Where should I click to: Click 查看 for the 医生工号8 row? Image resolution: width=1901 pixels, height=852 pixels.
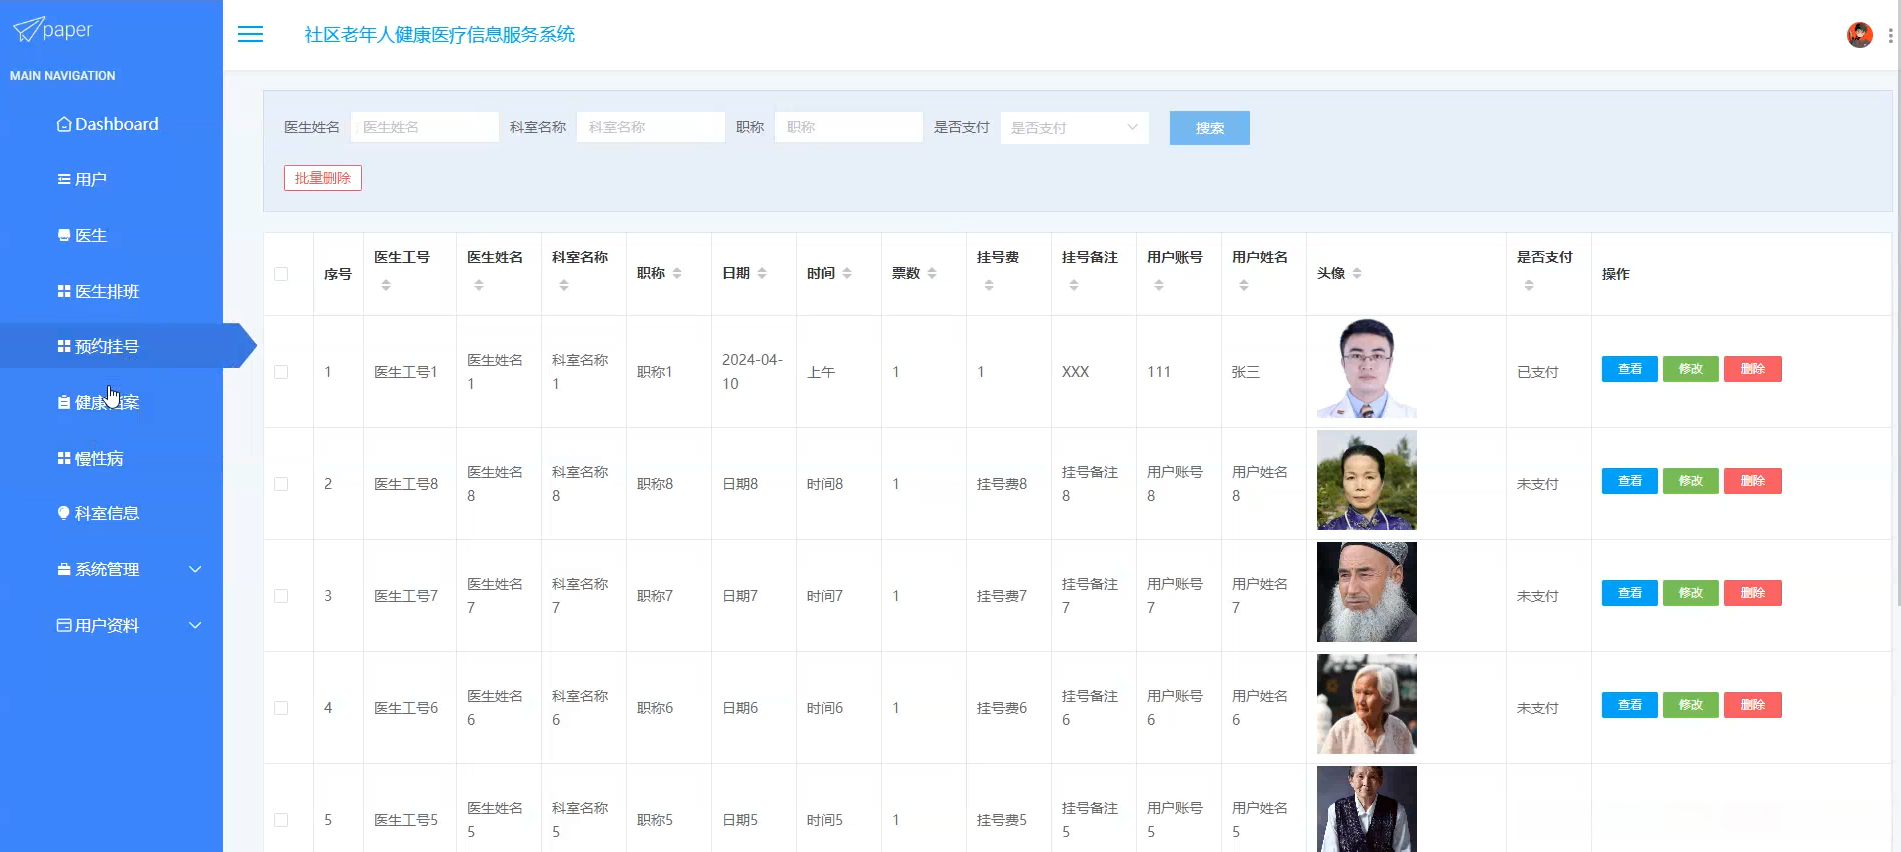pyautogui.click(x=1630, y=481)
